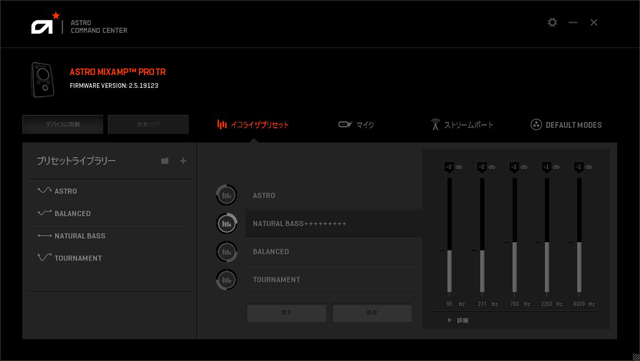The width and height of the screenshot is (640, 361).
Task: Click NATURAL BASS slot equalizer circle icon
Action: click(x=227, y=223)
